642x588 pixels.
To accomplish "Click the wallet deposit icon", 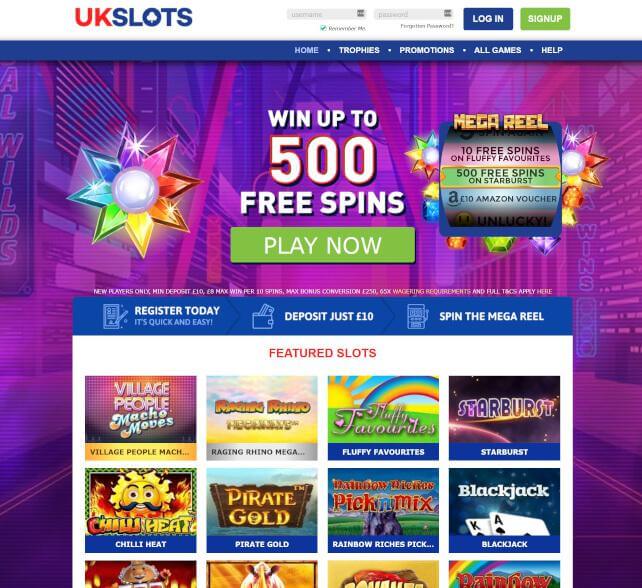I will click(x=263, y=316).
